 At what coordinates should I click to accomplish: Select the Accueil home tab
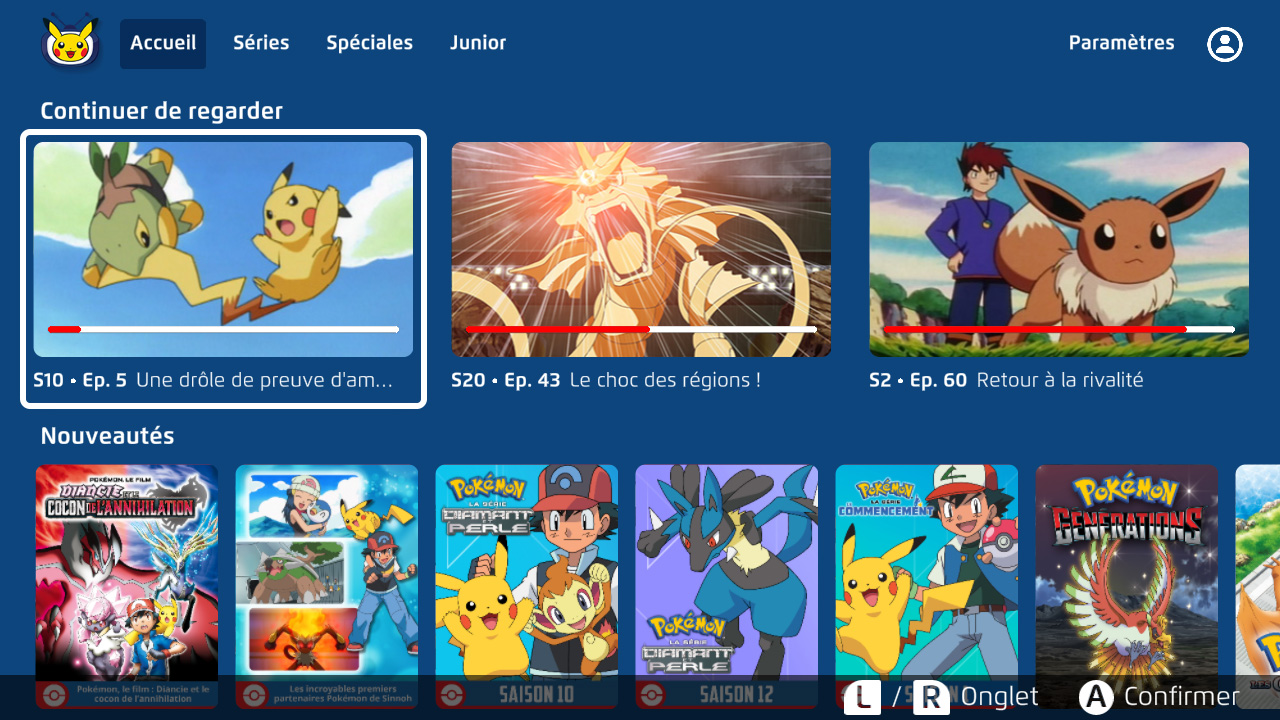(163, 43)
